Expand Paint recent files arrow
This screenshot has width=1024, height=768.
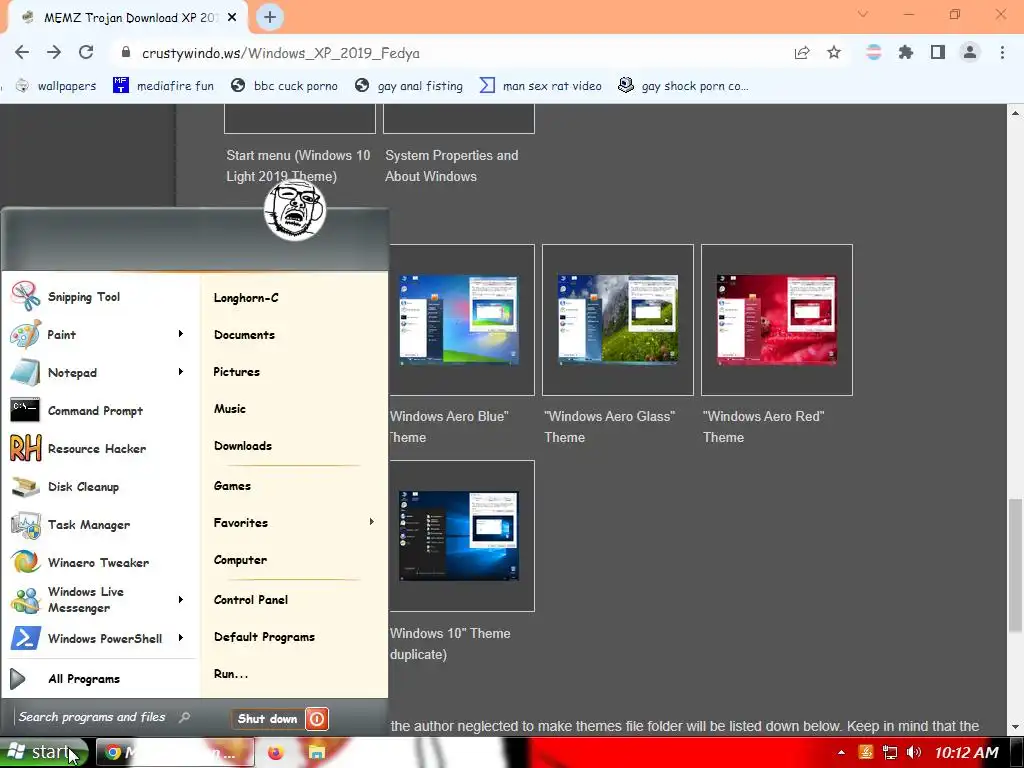point(181,334)
